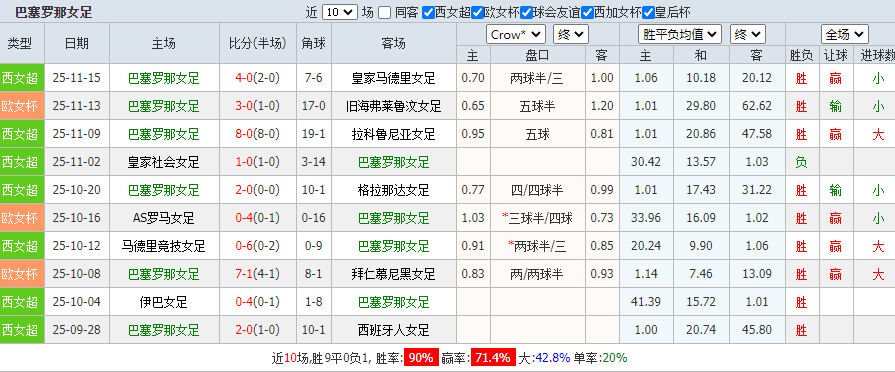
Task: Click the 巴塞罗那女足 team title
Action: 53,12
